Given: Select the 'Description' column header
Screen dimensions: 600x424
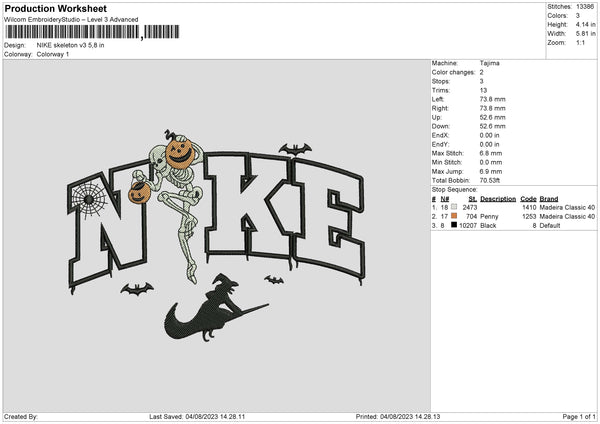Looking at the screenshot, I should (x=498, y=199).
